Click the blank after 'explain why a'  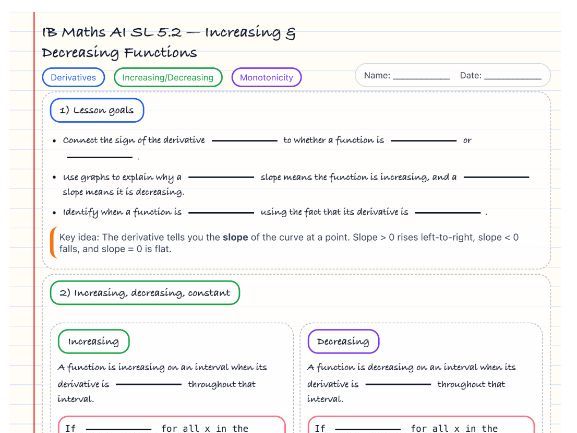point(221,177)
